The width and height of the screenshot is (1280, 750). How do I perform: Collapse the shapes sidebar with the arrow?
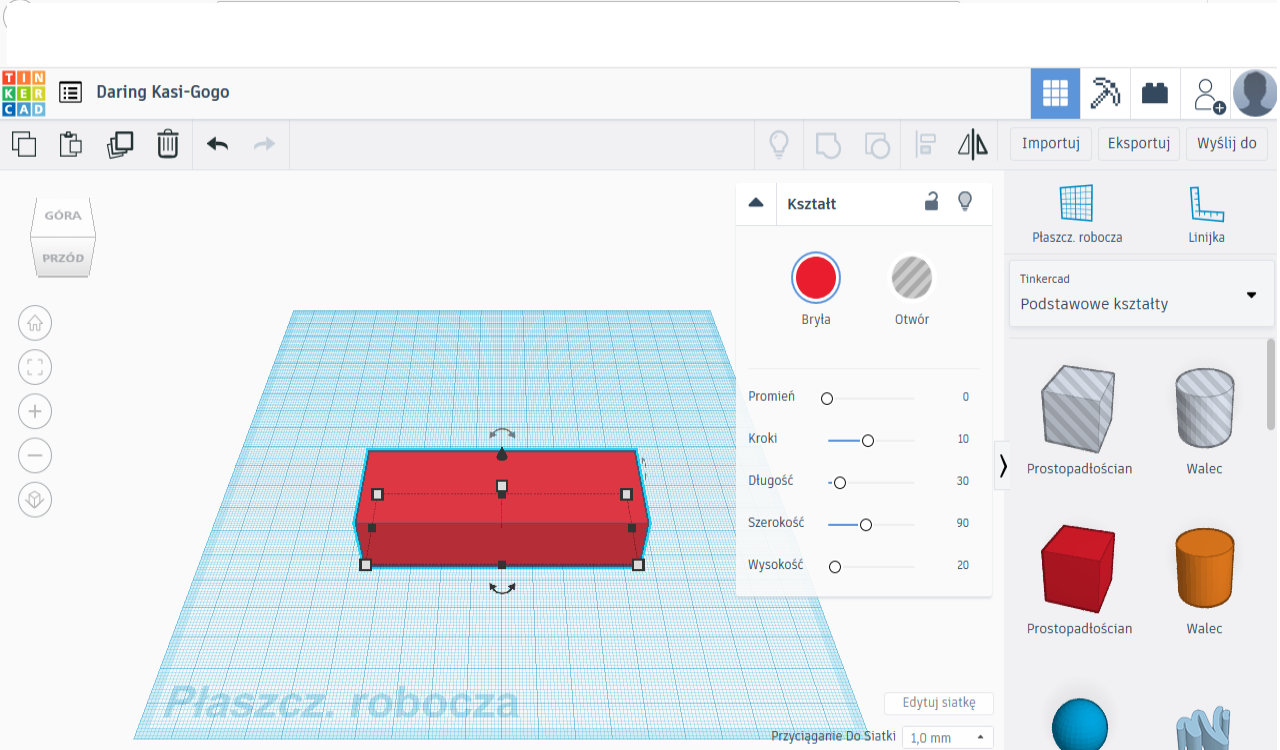1003,465
